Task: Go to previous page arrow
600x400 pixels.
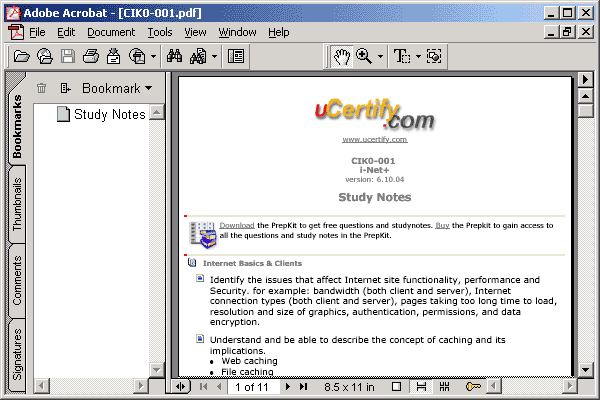Action: point(219,387)
